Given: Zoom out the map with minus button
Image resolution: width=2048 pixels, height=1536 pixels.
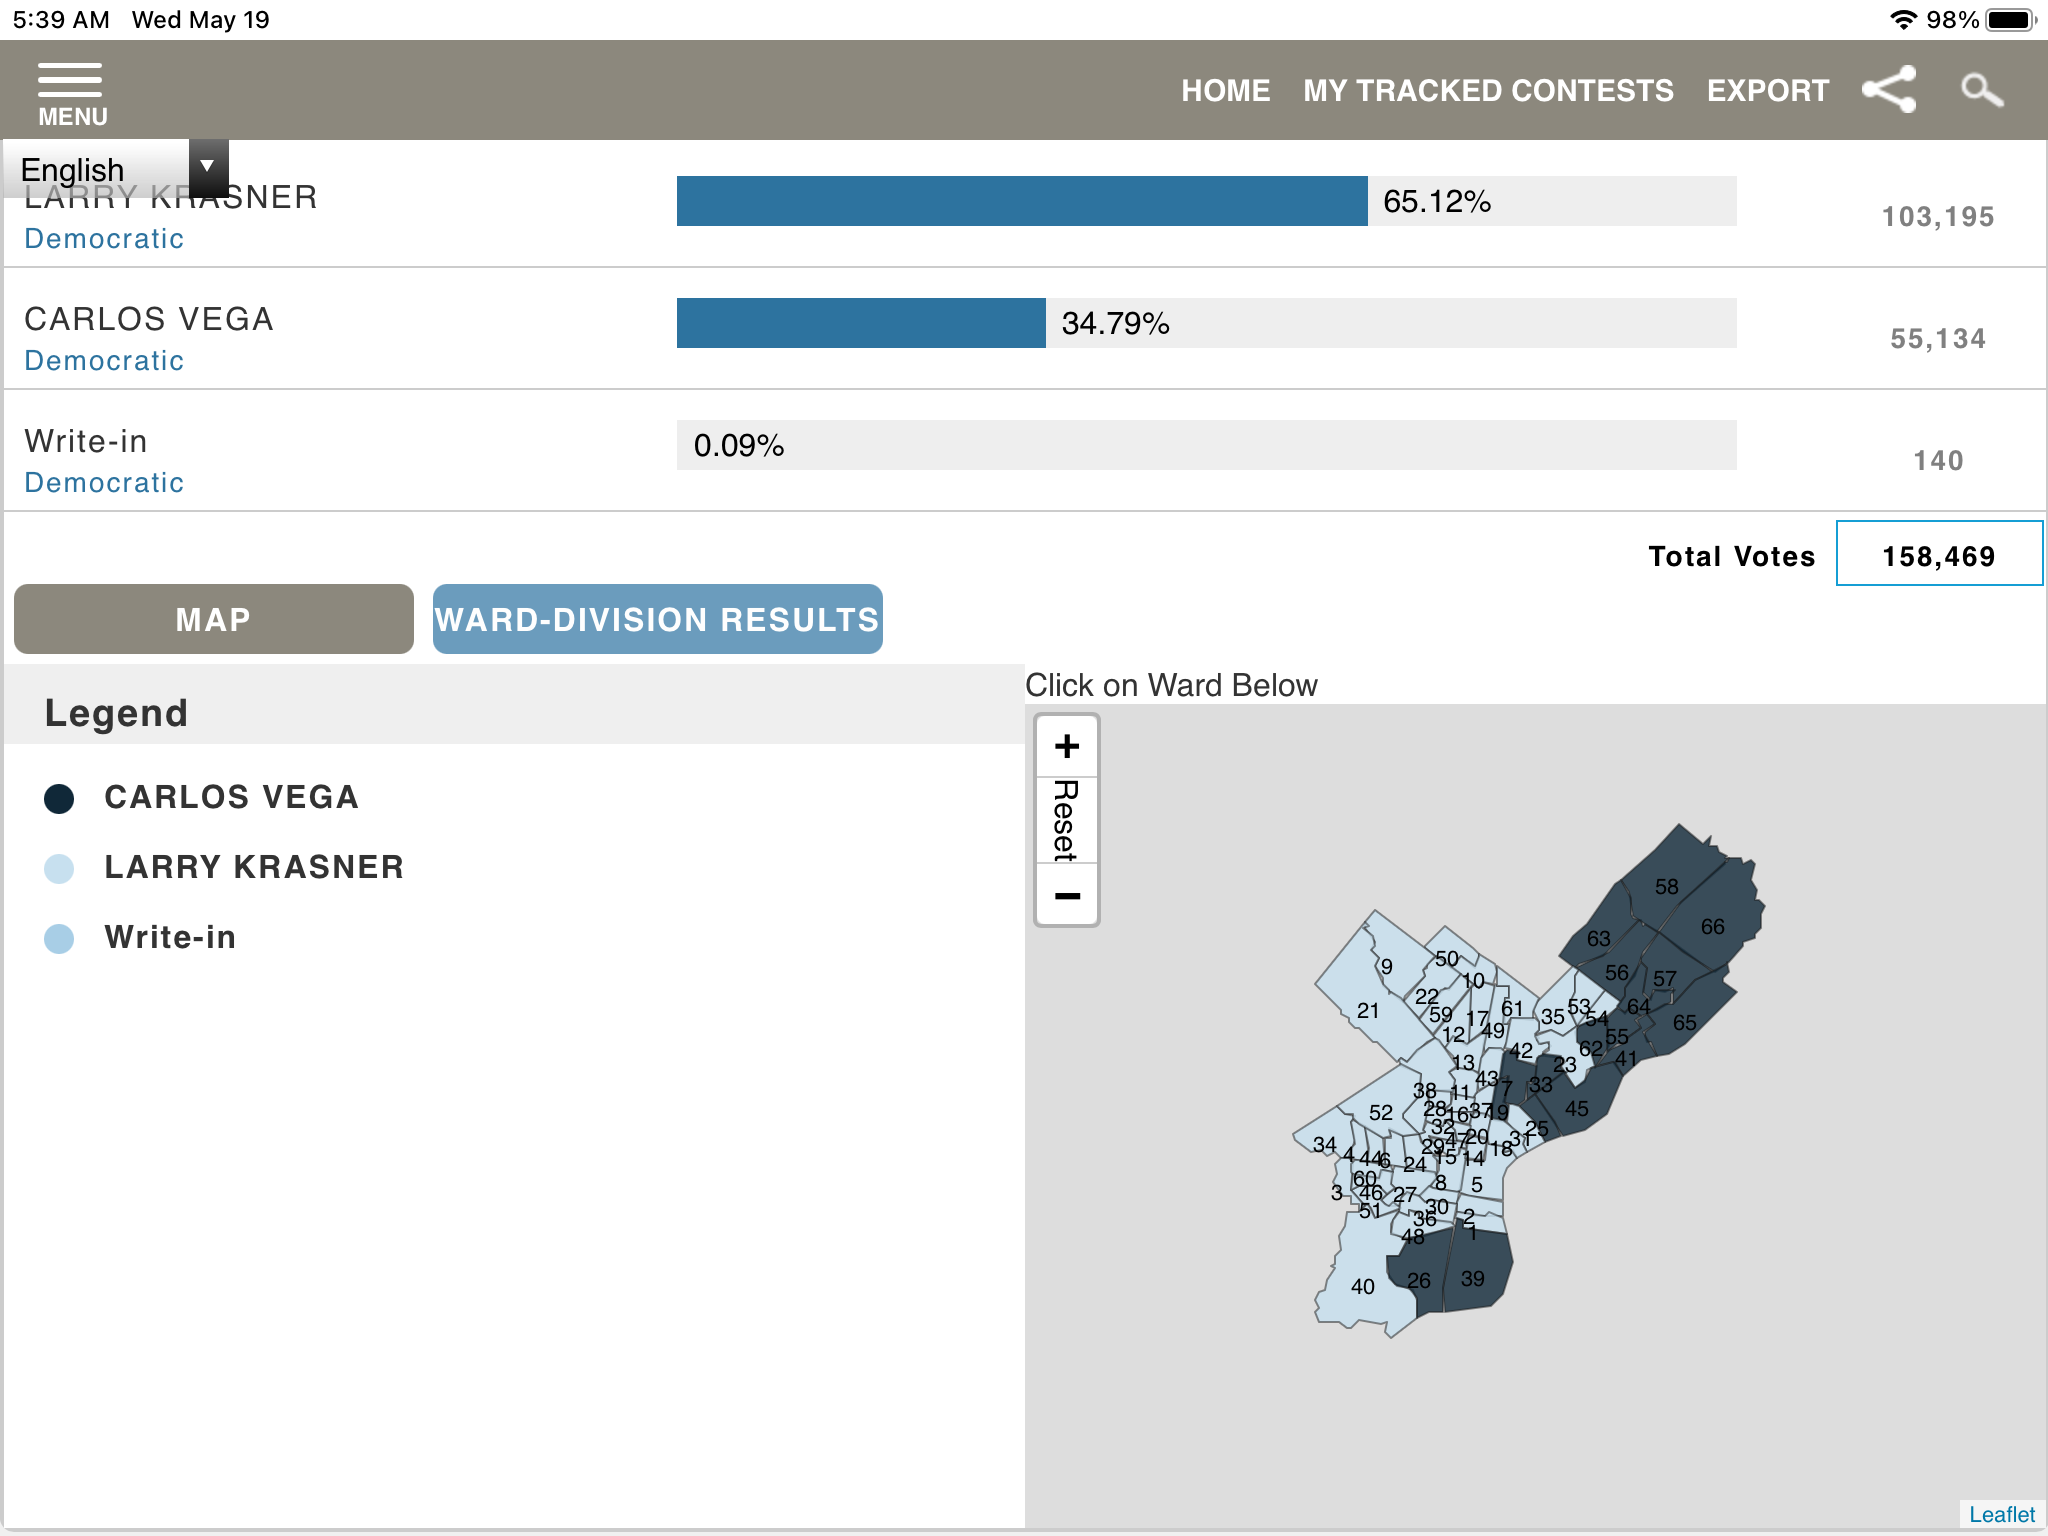Looking at the screenshot, I should [1067, 896].
